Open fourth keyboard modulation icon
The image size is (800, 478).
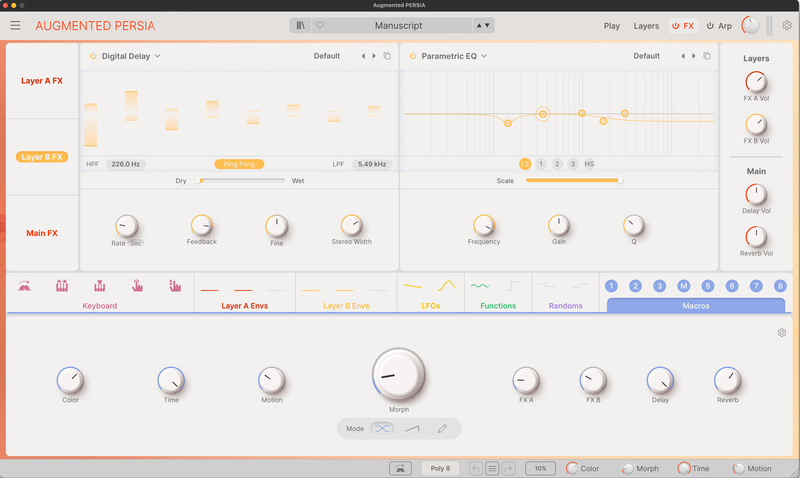tap(137, 286)
